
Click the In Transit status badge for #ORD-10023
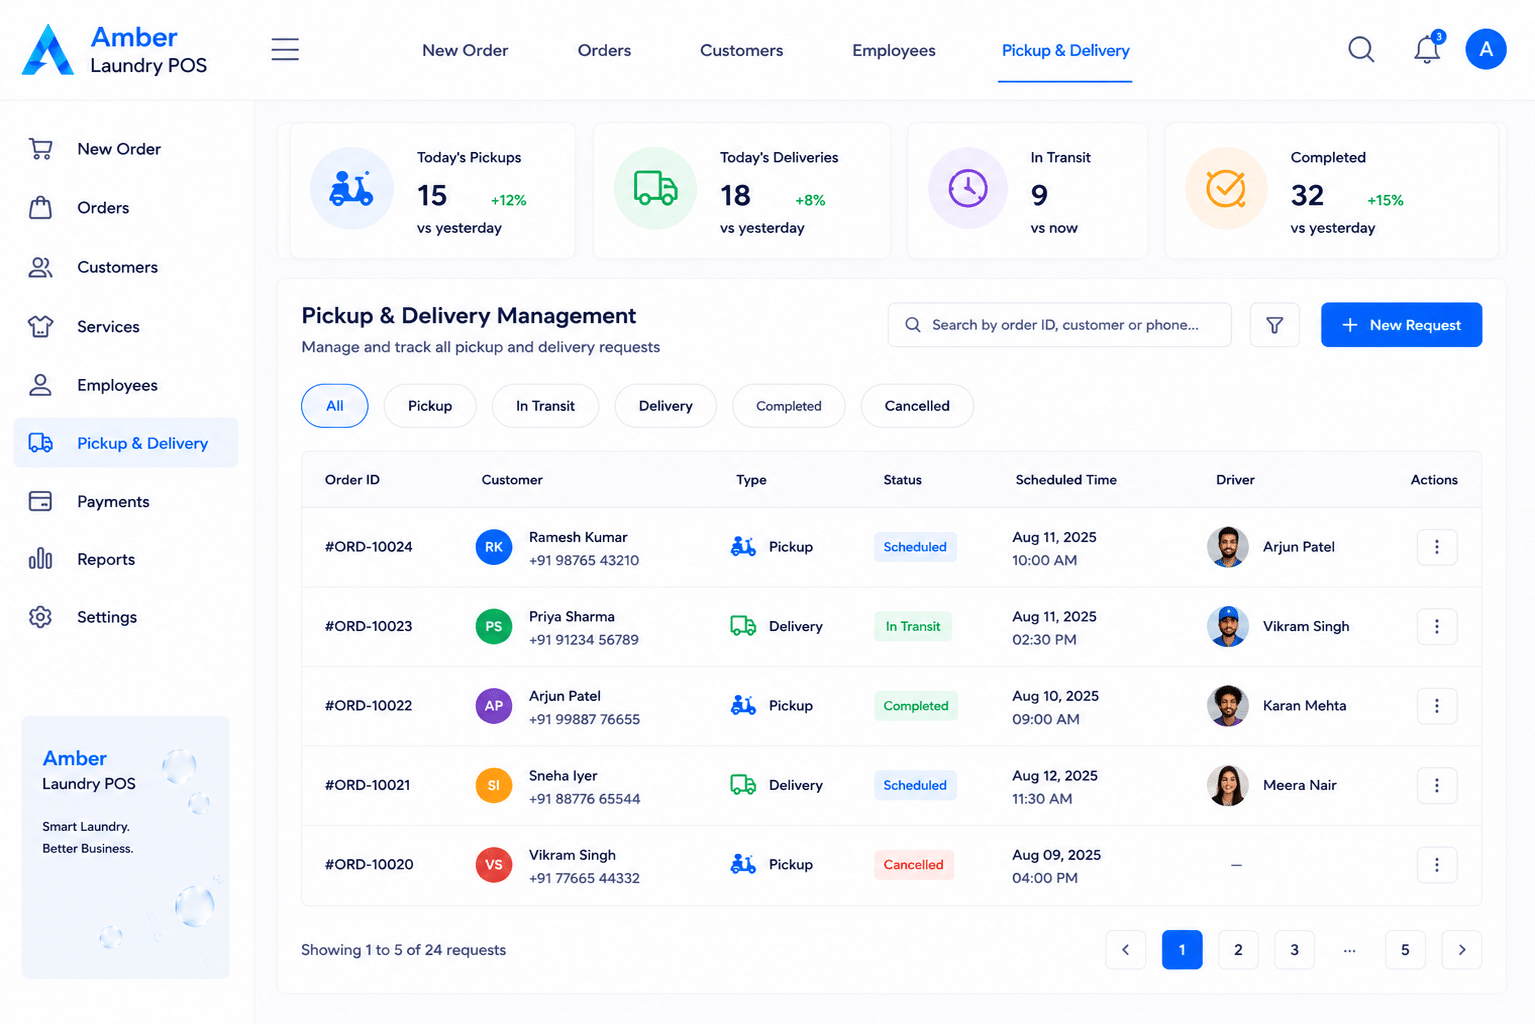point(913,626)
